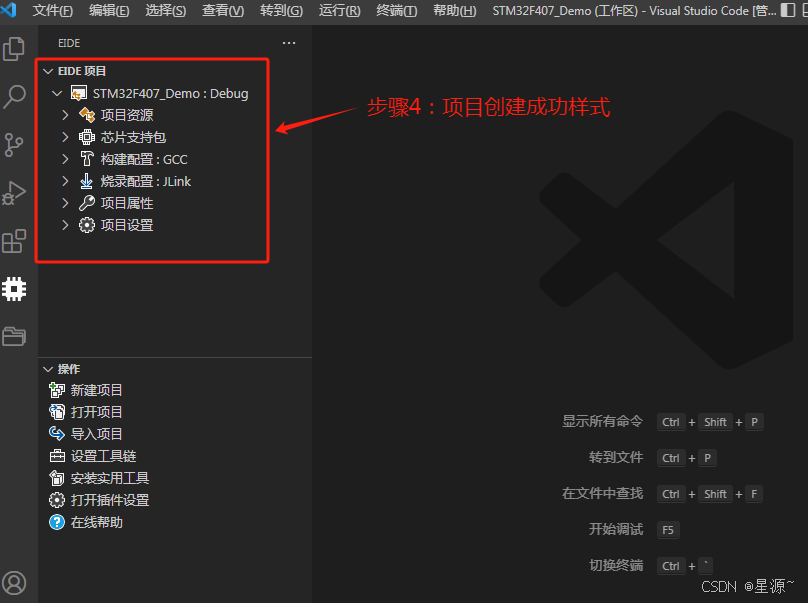The height and width of the screenshot is (603, 808).
Task: Expand the 项目设置 node chevron
Action: 65,225
